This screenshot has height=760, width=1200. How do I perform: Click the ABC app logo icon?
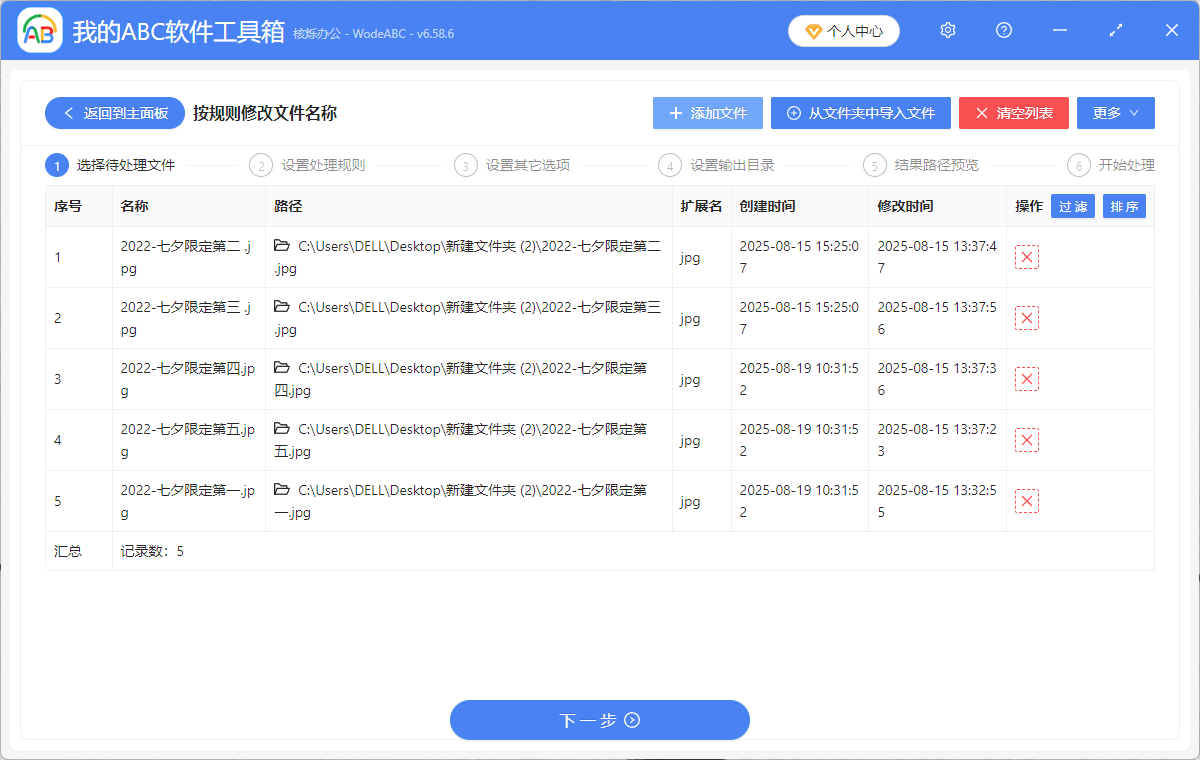[39, 30]
